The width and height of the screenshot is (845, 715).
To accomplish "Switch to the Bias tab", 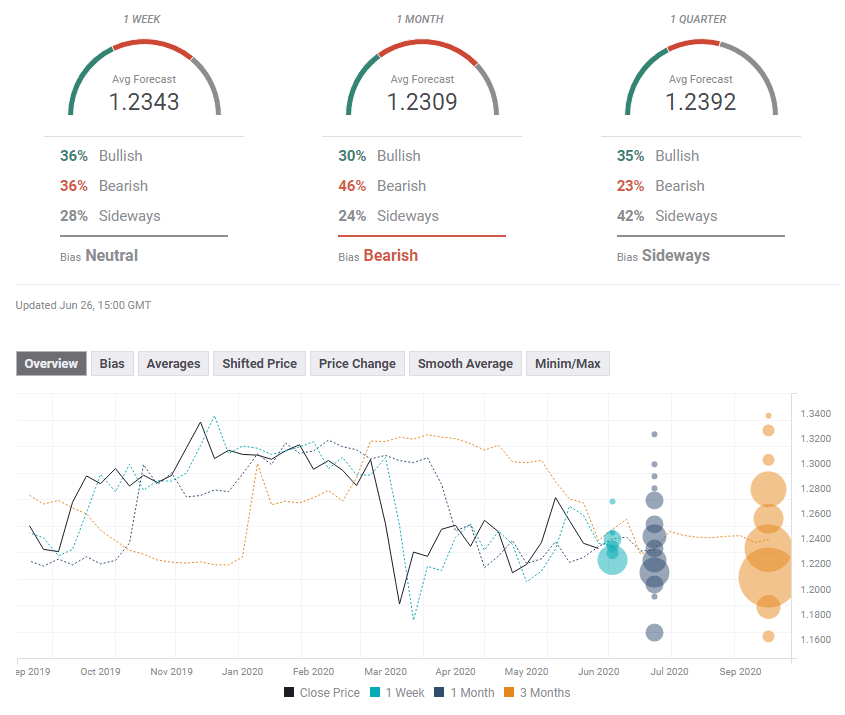I will pyautogui.click(x=112, y=363).
